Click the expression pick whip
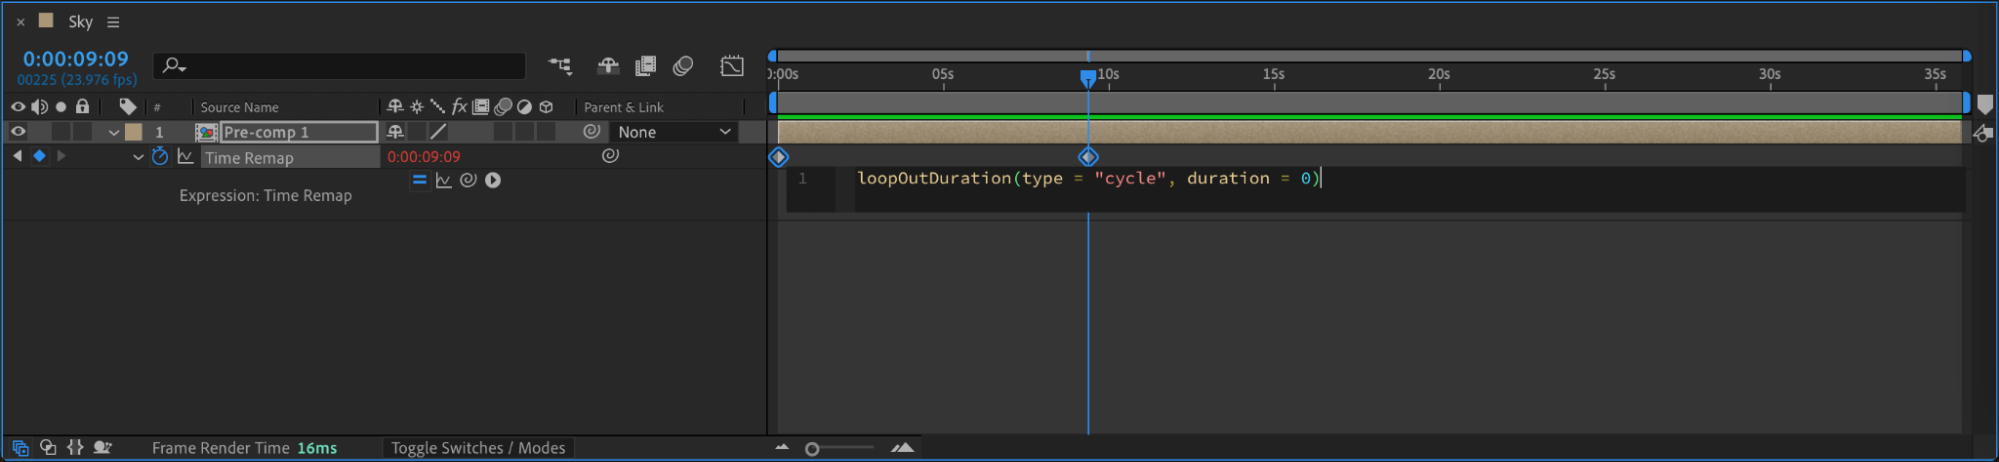1999x462 pixels. (468, 180)
